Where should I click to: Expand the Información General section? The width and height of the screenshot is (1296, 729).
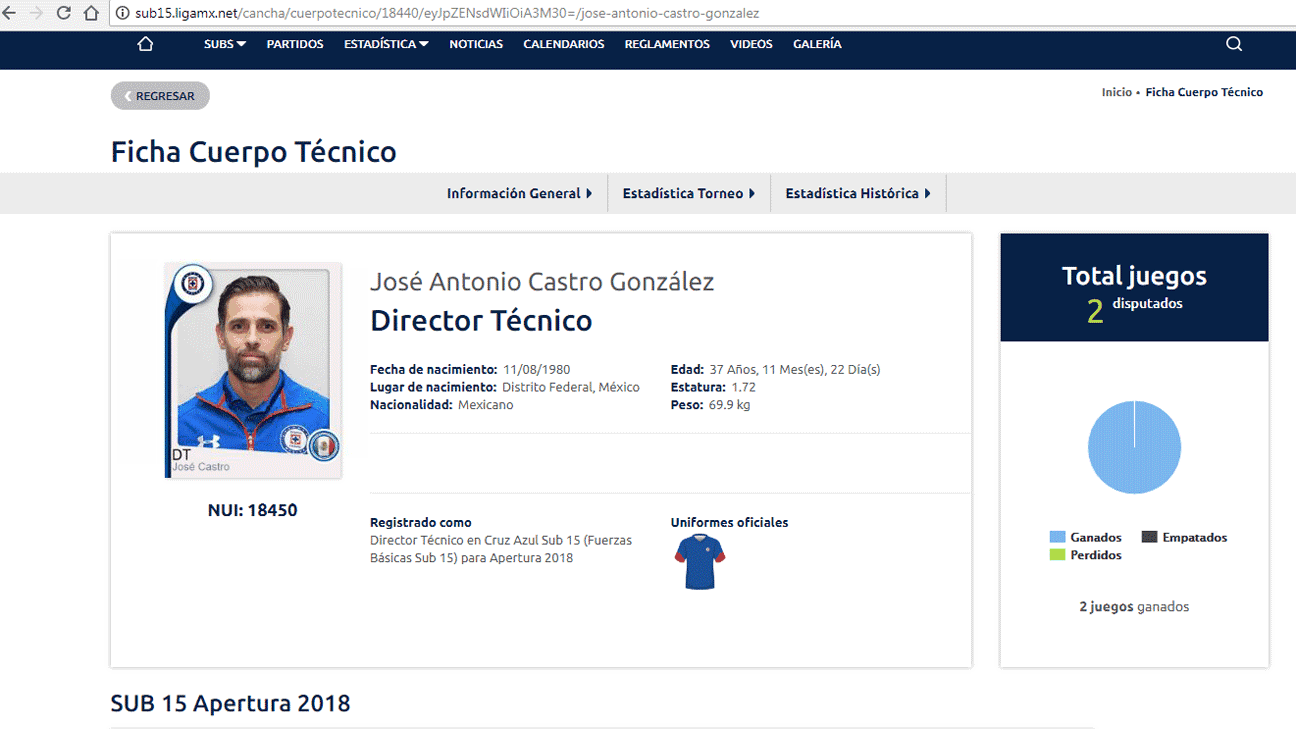pos(519,193)
